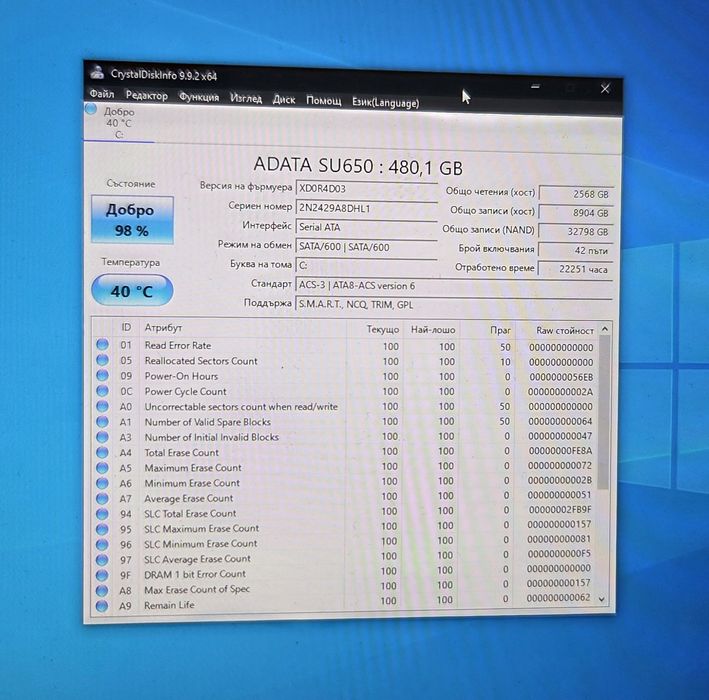Click the status icon for Minimum Erase Count
Image resolution: width=709 pixels, height=700 pixels.
pos(103,483)
